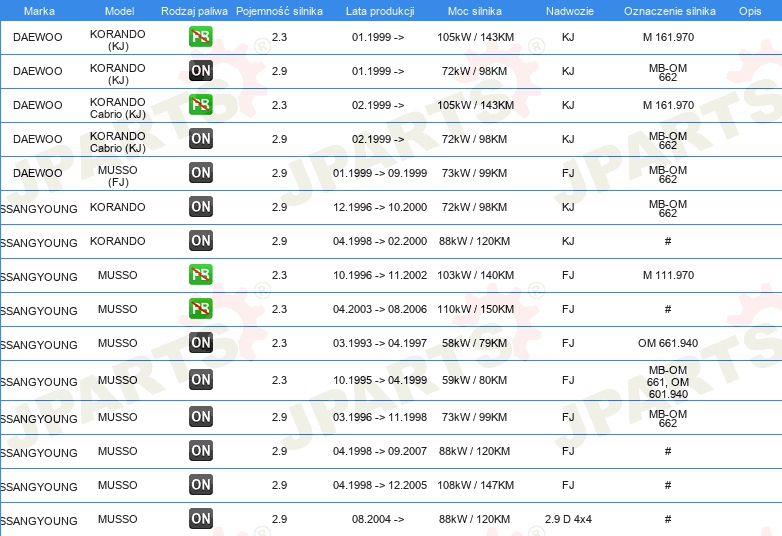The height and width of the screenshot is (536, 782).
Task: Select engine code M 161.970 in first row
Action: pyautogui.click(x=668, y=37)
